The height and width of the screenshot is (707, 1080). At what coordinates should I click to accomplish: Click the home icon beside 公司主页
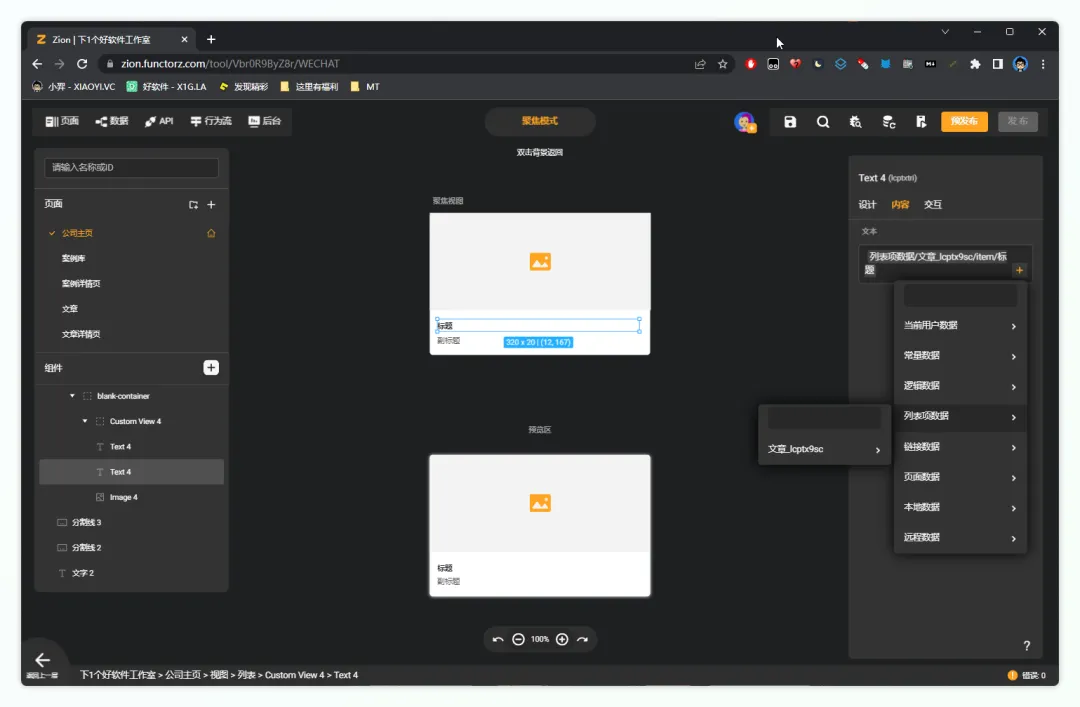(211, 233)
